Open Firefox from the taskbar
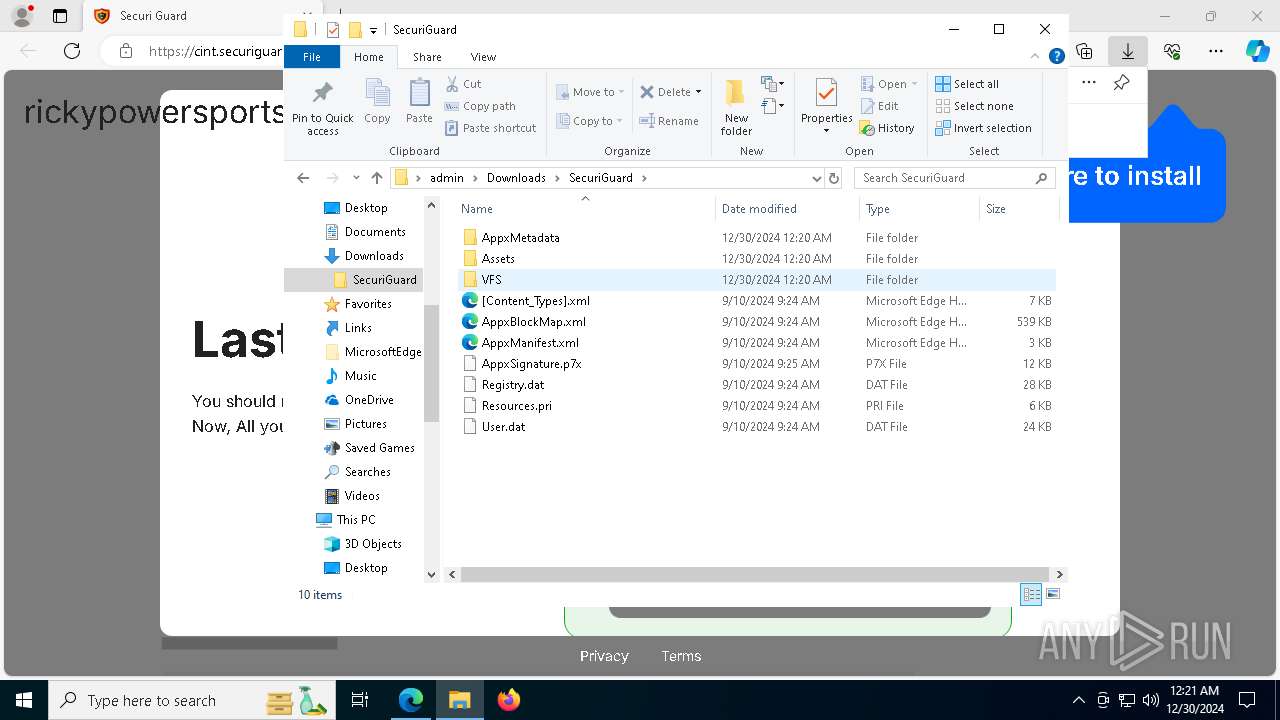Image resolution: width=1280 pixels, height=720 pixels. 509,700
